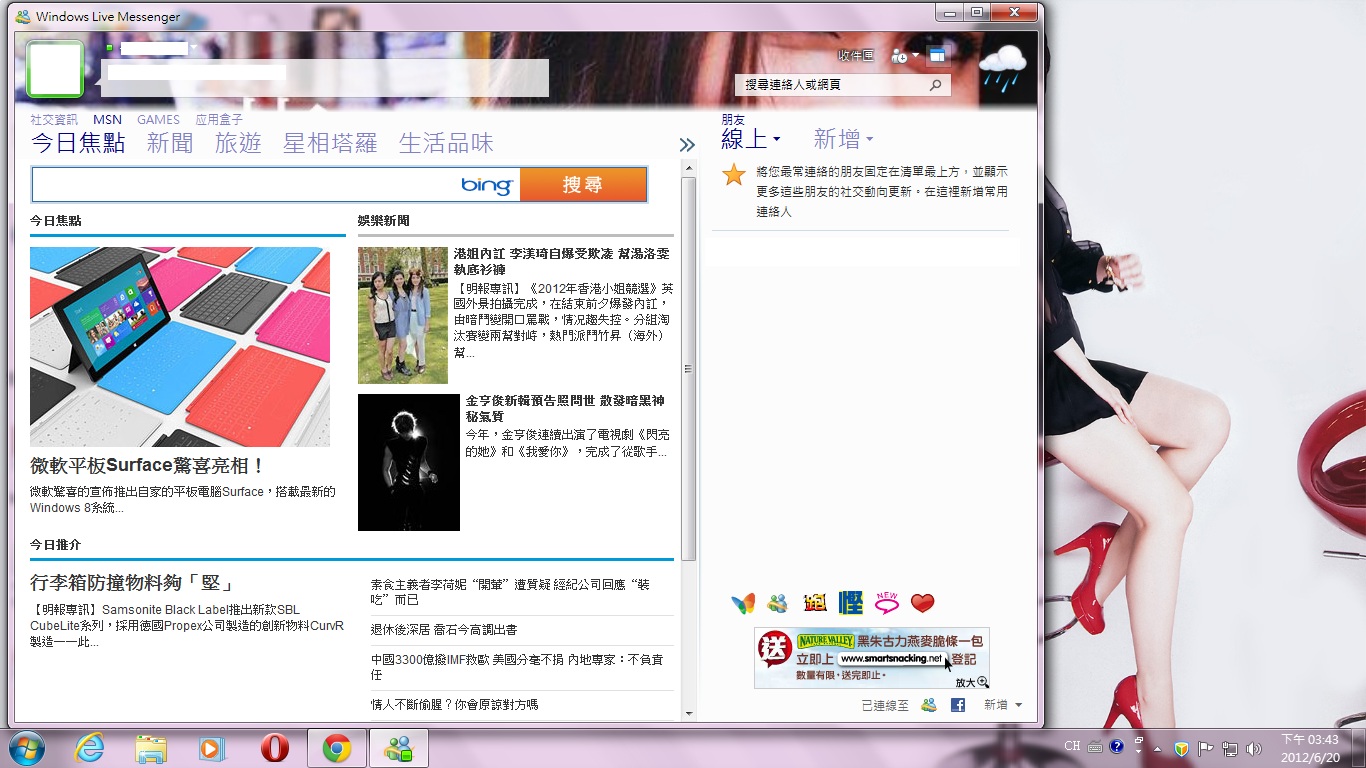
Task: Open the 微軟平板Surface驚喜亮相 headline
Action: coord(147,466)
